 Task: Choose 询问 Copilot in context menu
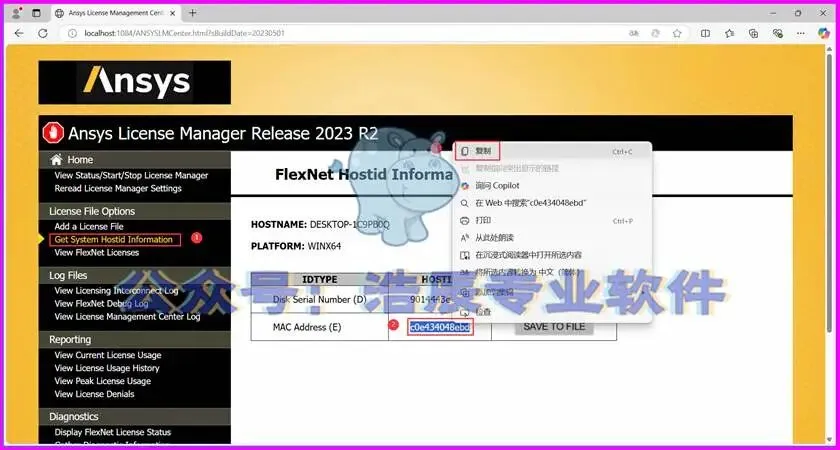pyautogui.click(x=552, y=185)
